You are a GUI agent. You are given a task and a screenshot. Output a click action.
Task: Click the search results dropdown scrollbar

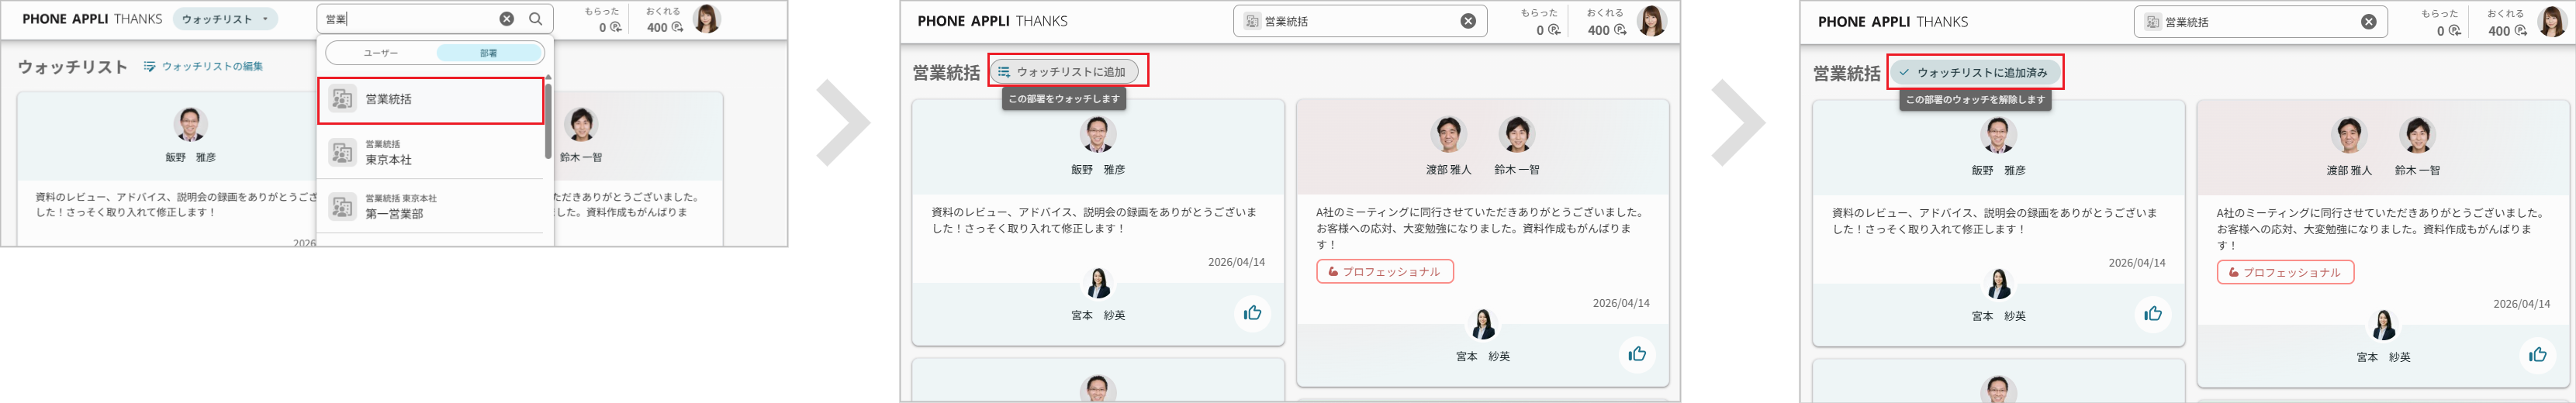(x=548, y=120)
